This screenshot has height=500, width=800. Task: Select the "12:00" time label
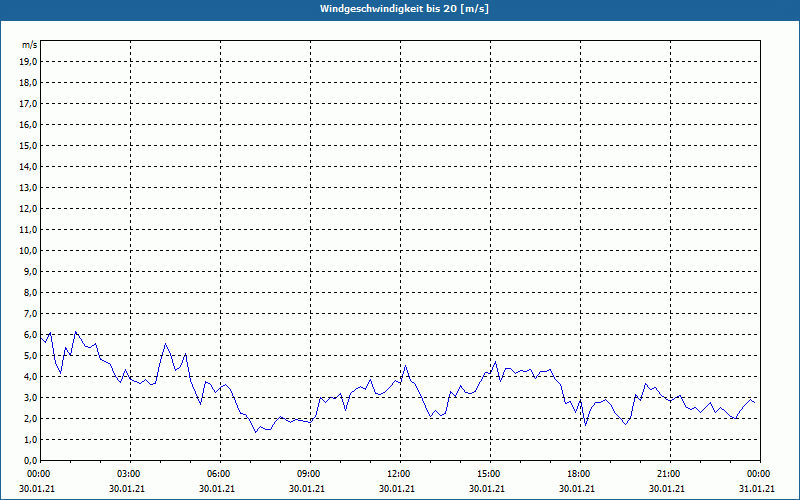coord(400,474)
